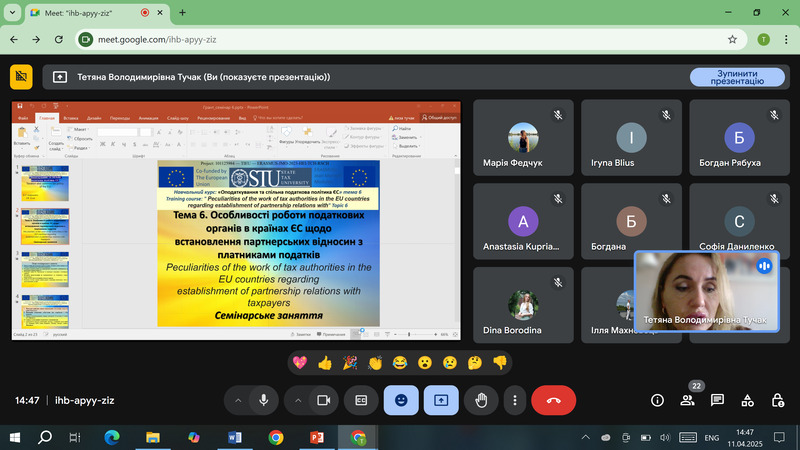Open the activities panel
The height and width of the screenshot is (450, 800).
747,401
